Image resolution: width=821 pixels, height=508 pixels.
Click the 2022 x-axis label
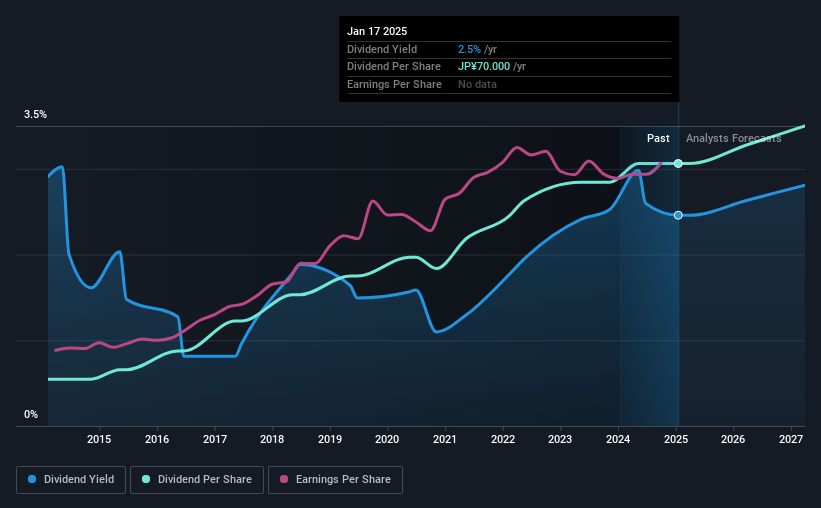(503, 439)
